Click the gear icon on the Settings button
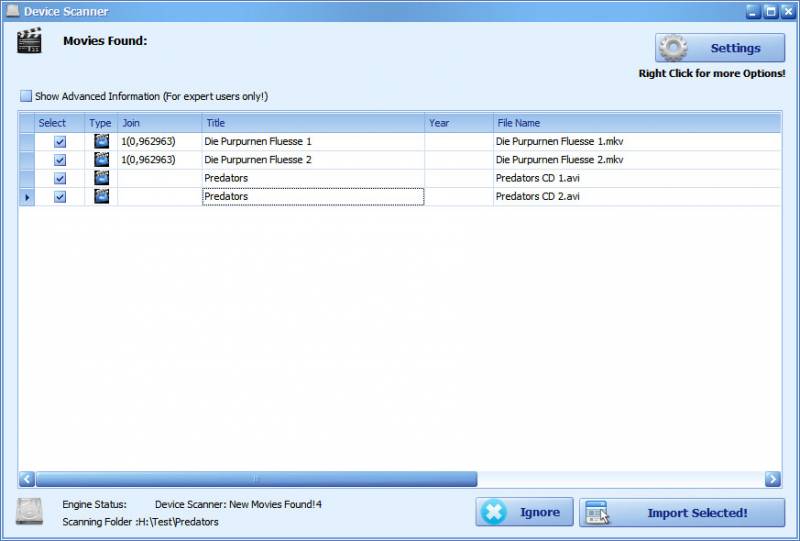800x541 pixels. tap(673, 47)
